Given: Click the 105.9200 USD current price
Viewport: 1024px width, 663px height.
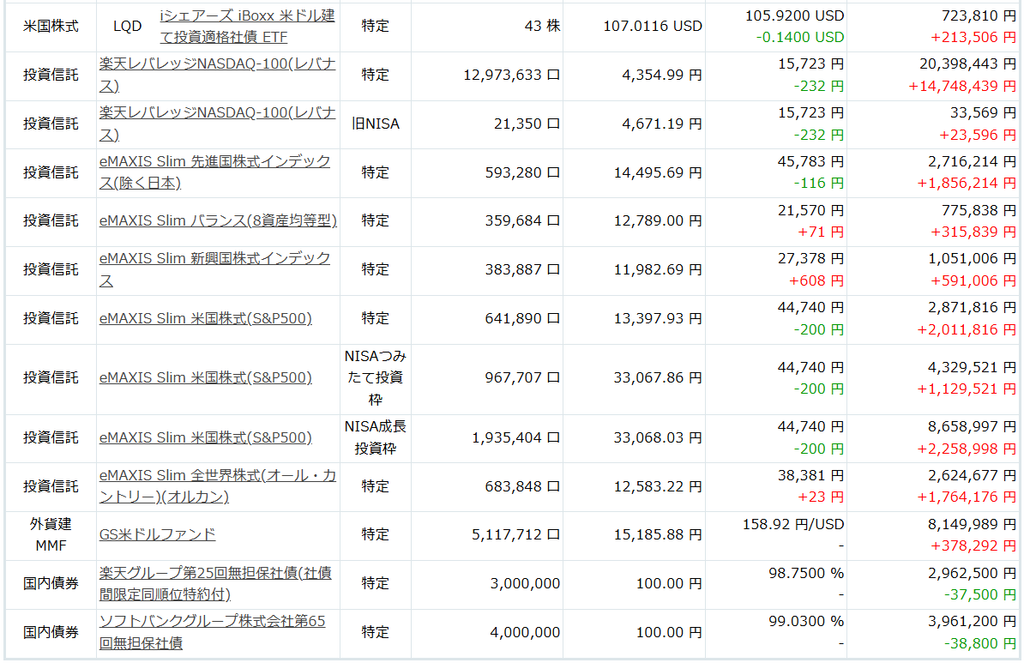Looking at the screenshot, I should point(795,16).
